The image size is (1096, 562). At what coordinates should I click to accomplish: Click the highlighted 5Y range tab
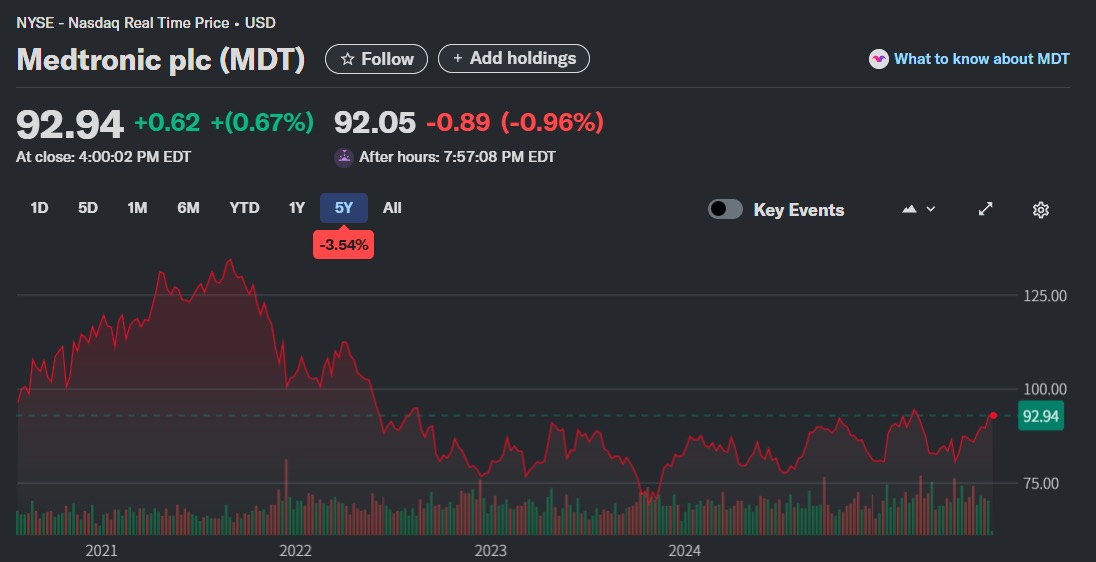(x=344, y=208)
